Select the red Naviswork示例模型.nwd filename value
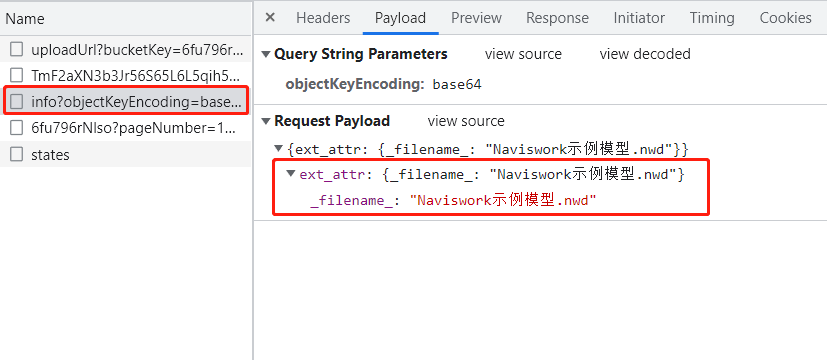 click(x=503, y=201)
